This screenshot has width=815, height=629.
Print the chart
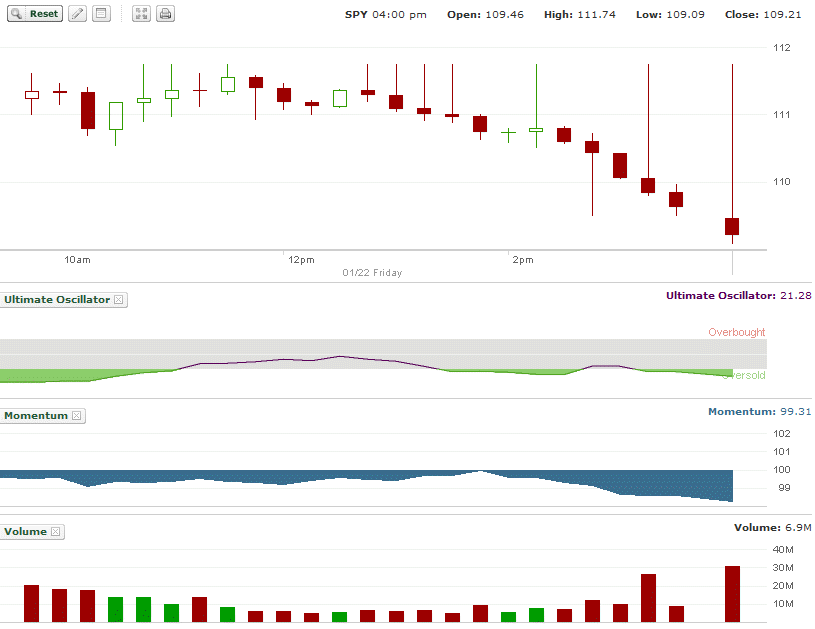[165, 14]
